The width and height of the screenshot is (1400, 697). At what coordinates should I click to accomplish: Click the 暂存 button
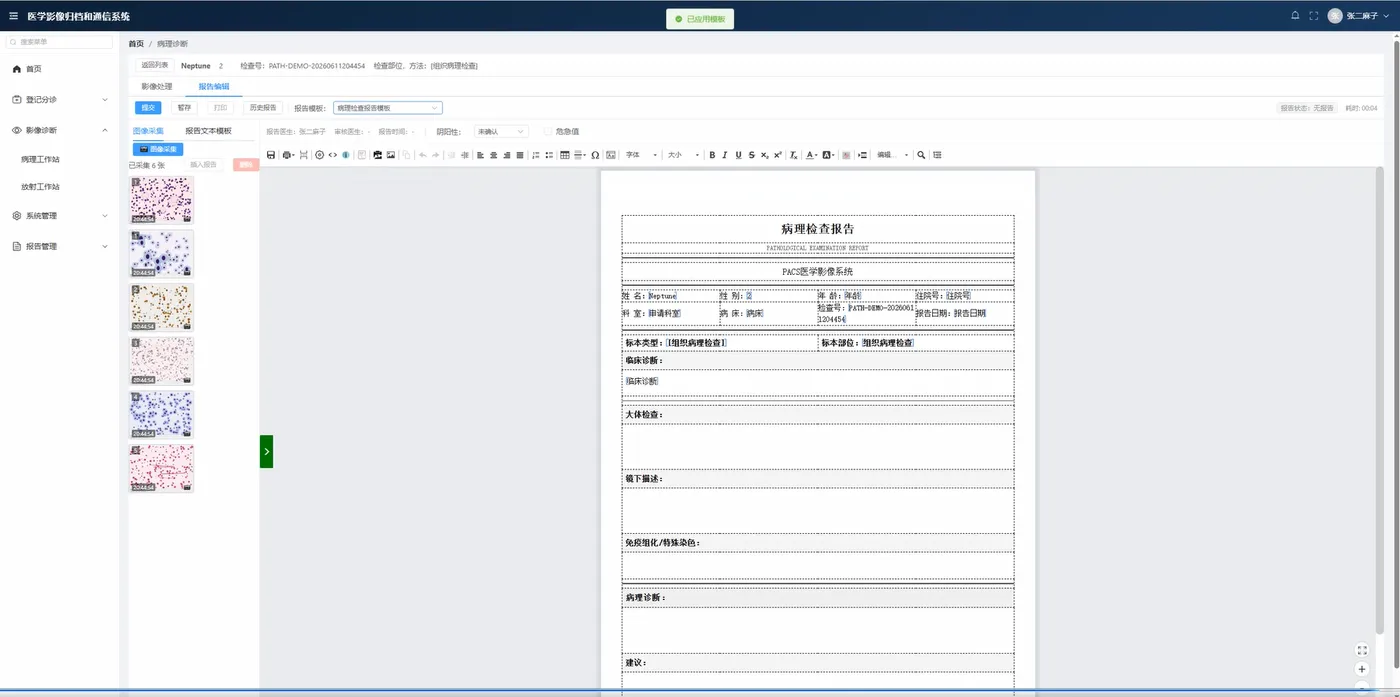184,107
